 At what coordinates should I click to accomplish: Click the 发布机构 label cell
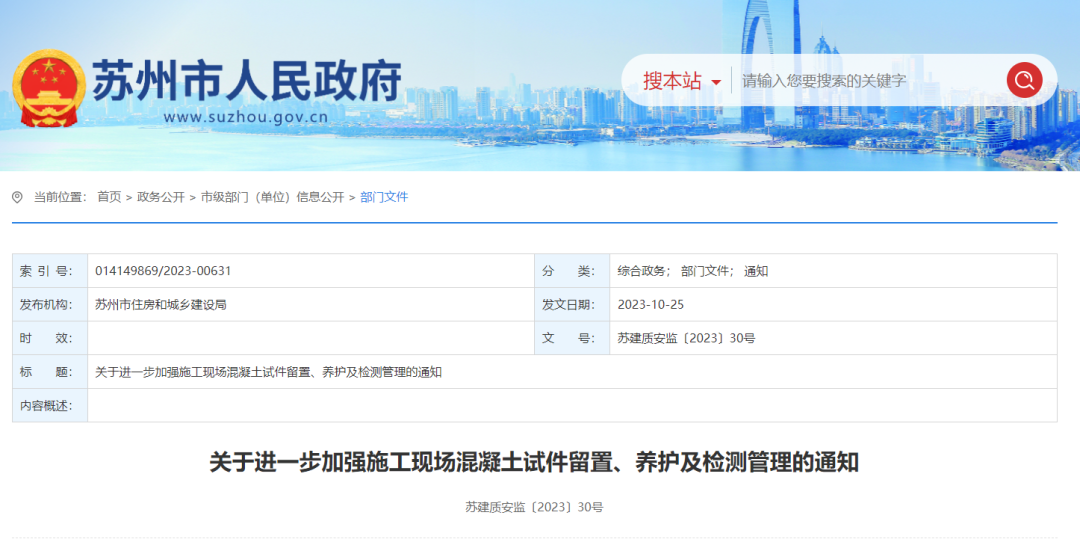click(x=50, y=305)
